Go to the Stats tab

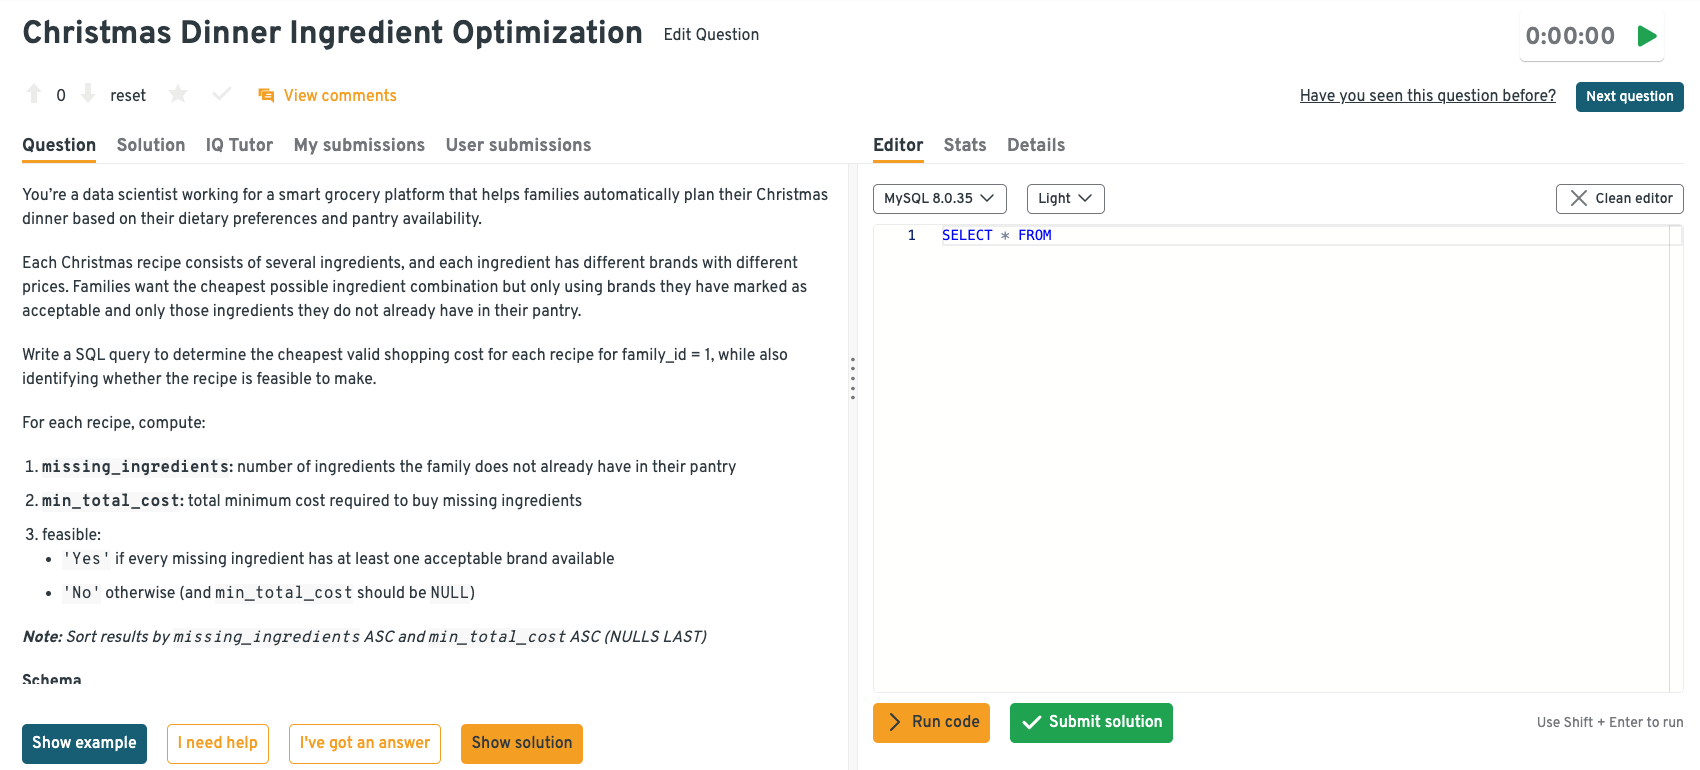(x=964, y=145)
